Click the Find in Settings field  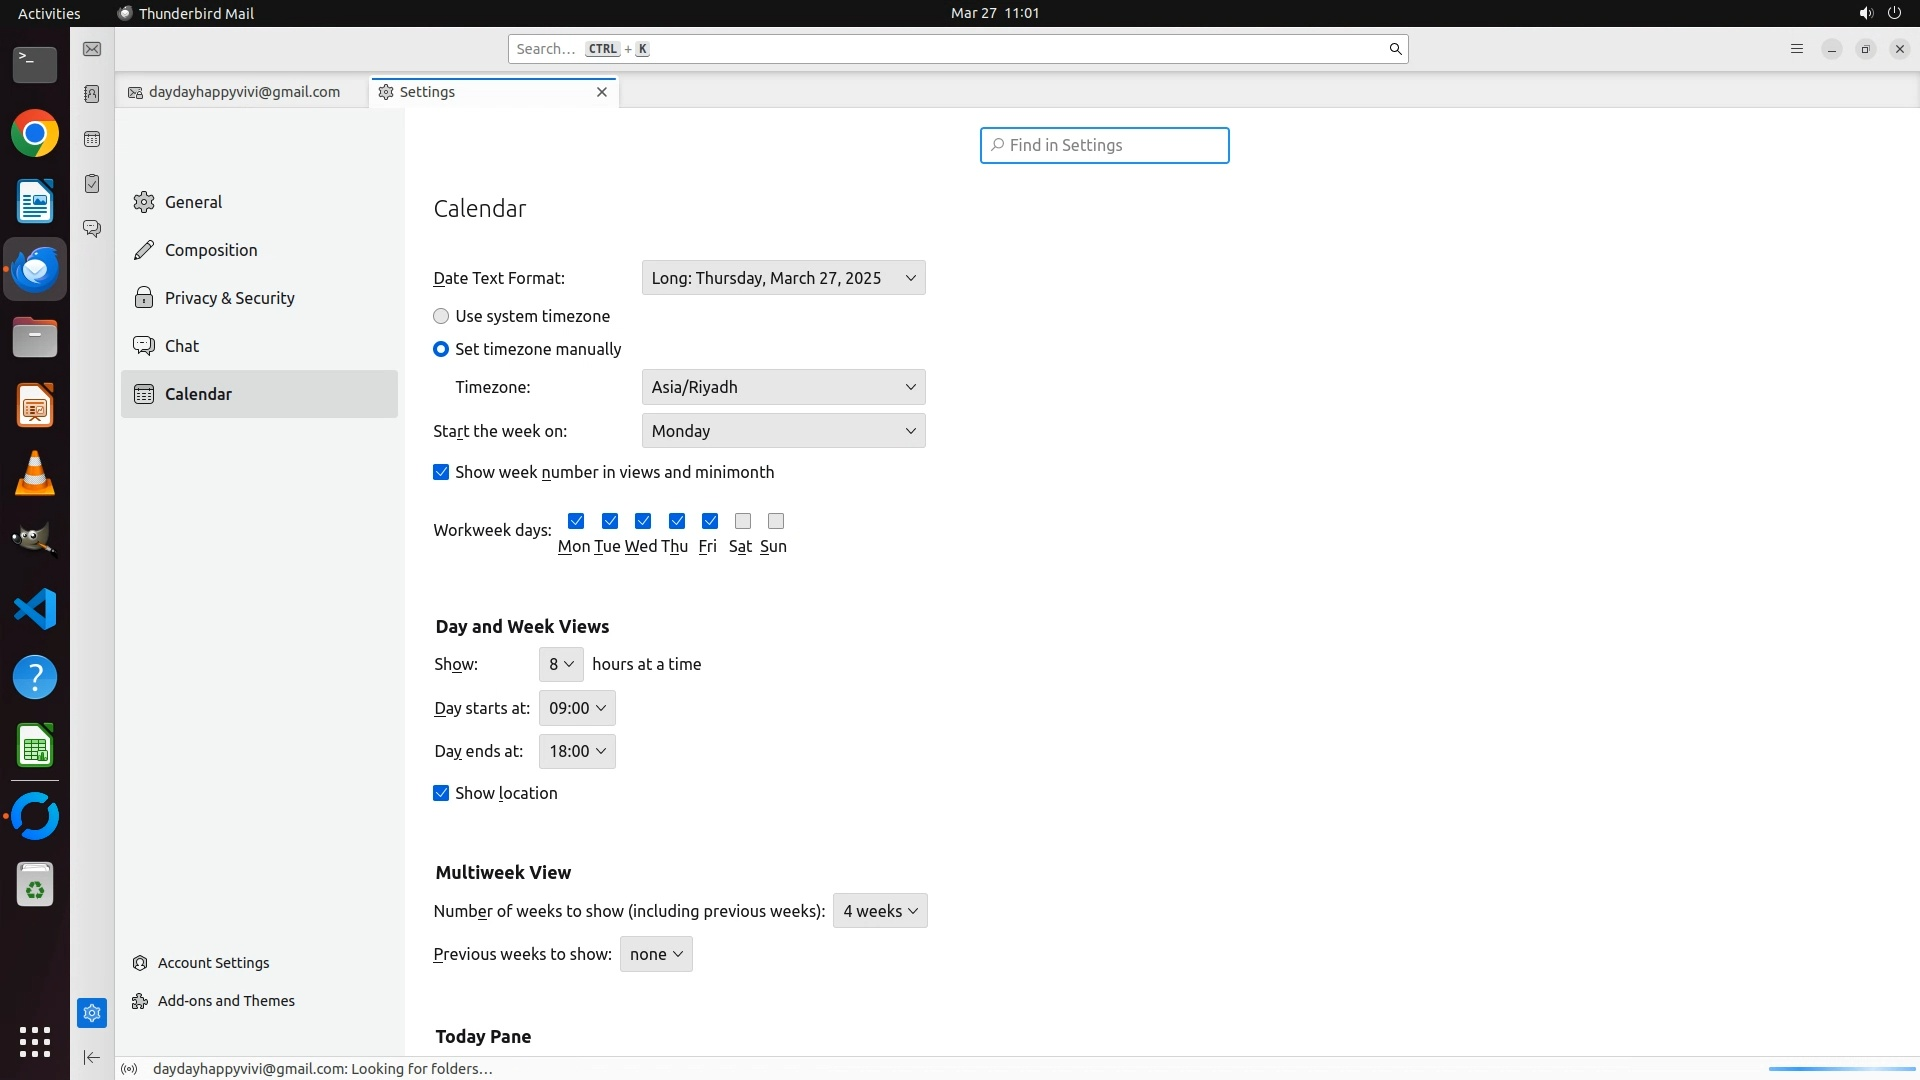click(1104, 145)
